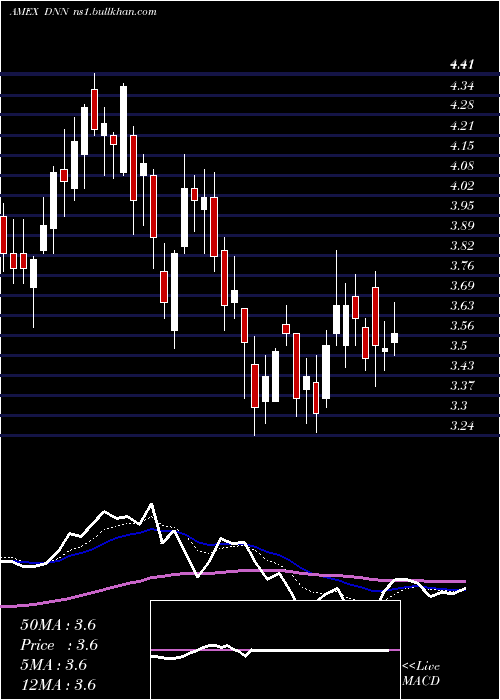Click the 3.63 price axis label
500x700 pixels.
[462, 306]
